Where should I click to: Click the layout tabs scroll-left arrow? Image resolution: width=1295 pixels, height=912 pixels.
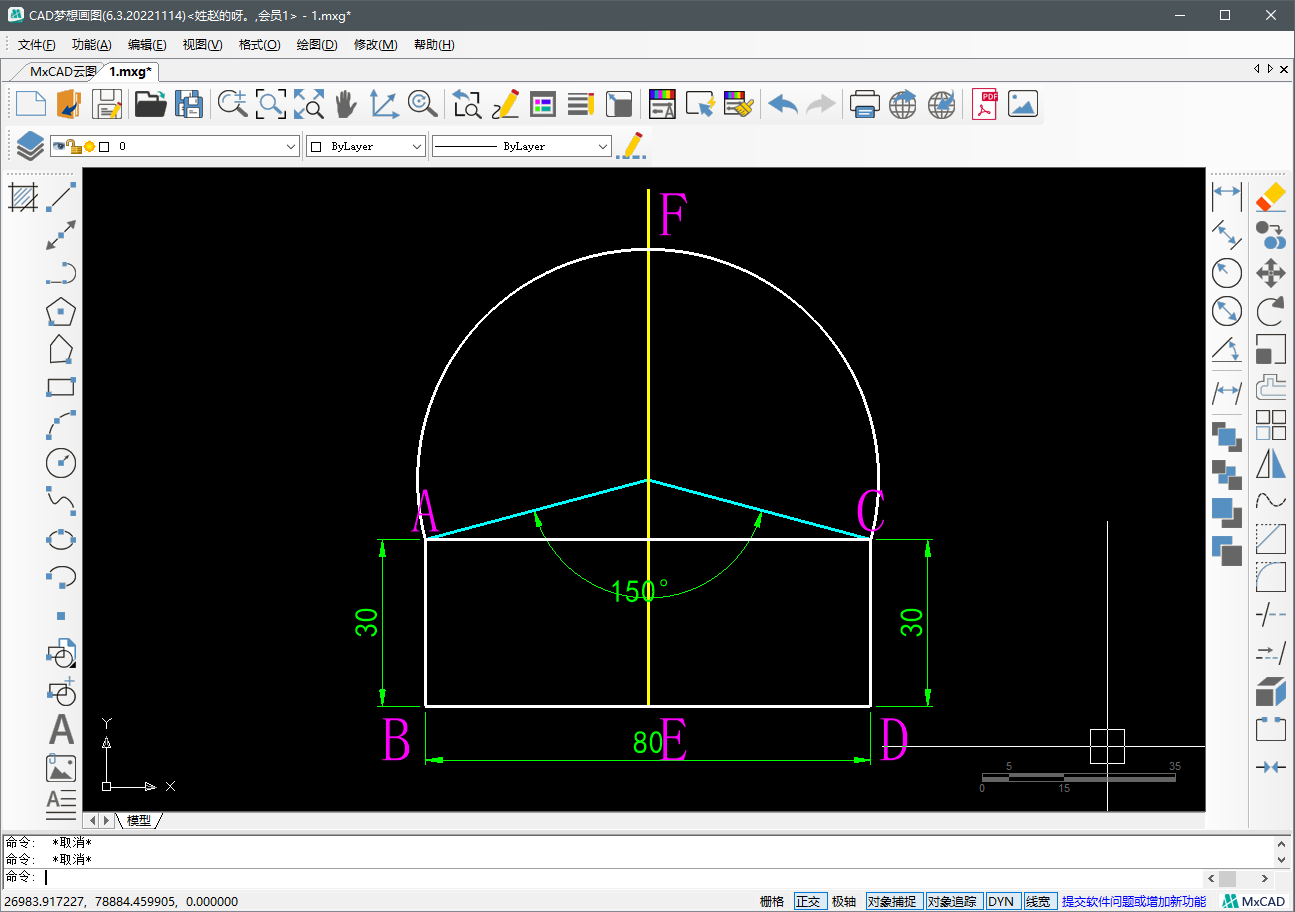coord(92,820)
